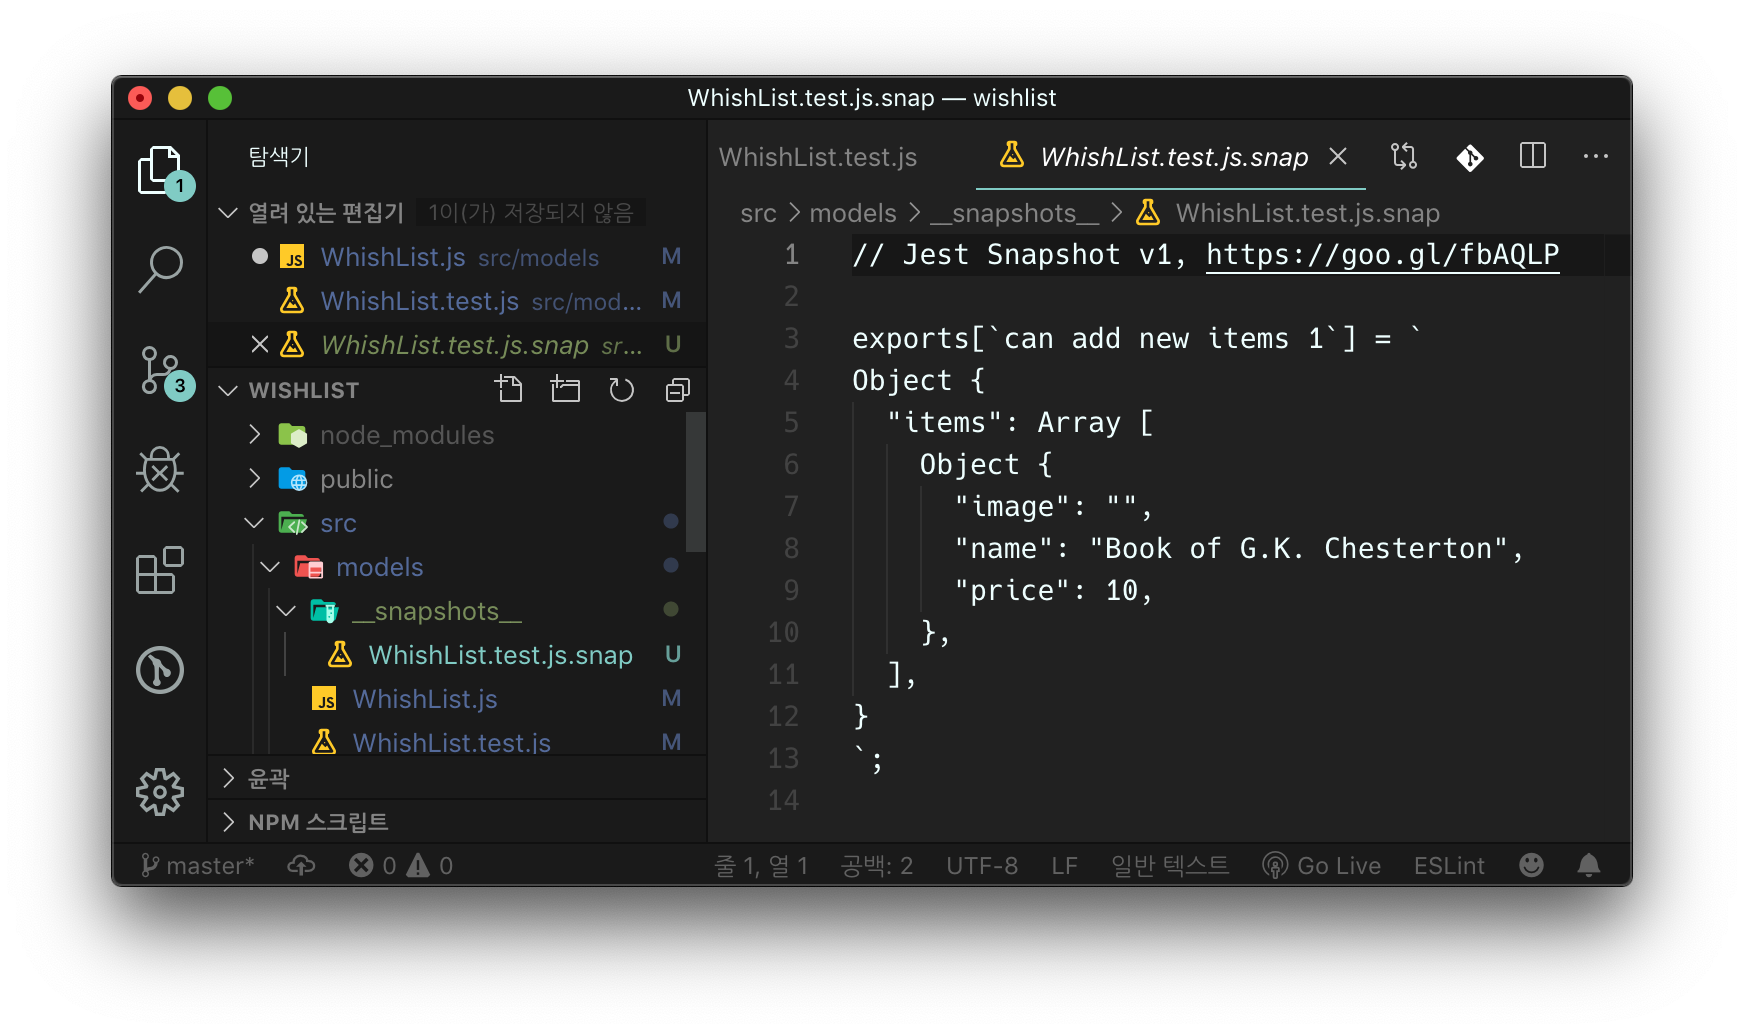Open the Search view icon
The height and width of the screenshot is (1034, 1744).
[x=160, y=270]
